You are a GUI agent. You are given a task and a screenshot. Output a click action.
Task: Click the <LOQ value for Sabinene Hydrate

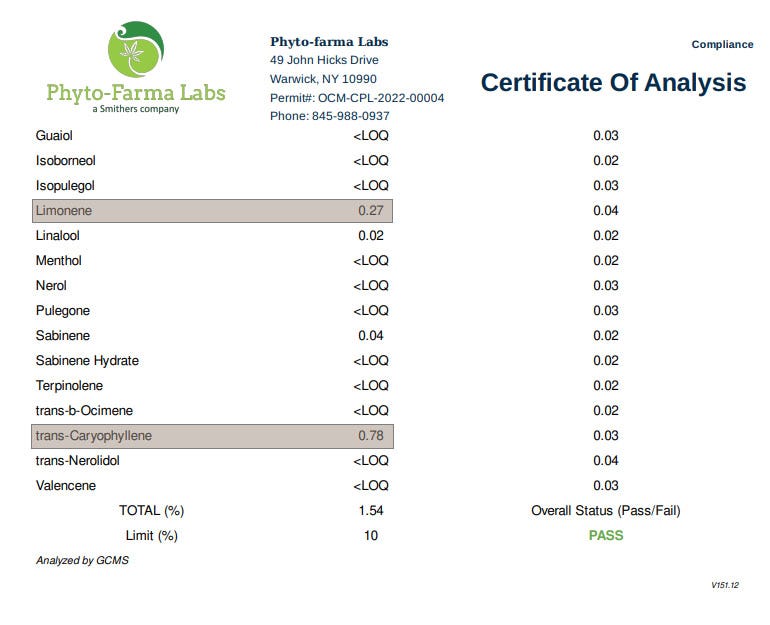point(371,361)
